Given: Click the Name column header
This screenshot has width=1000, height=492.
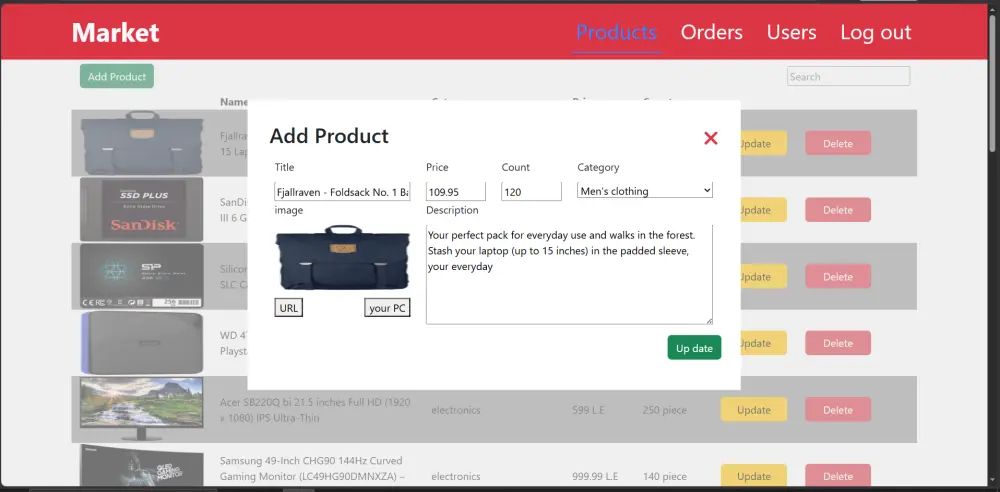Looking at the screenshot, I should [x=233, y=101].
